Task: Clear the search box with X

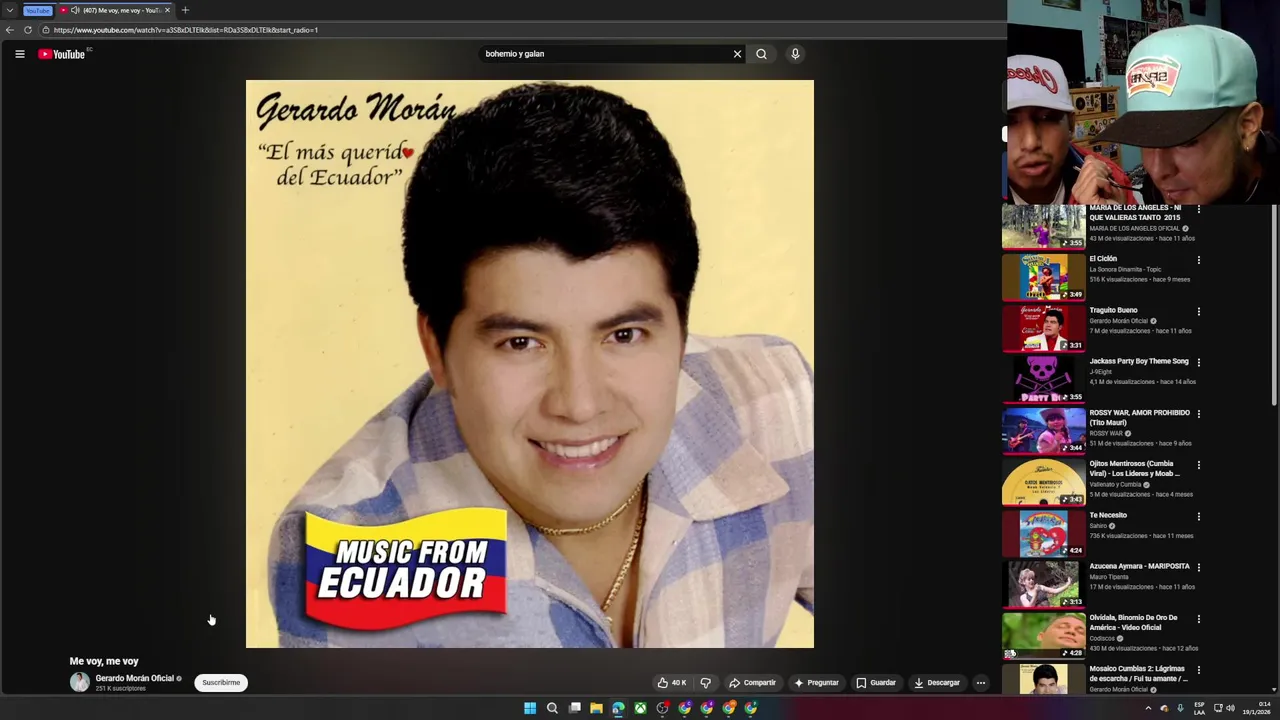Action: 737,54
